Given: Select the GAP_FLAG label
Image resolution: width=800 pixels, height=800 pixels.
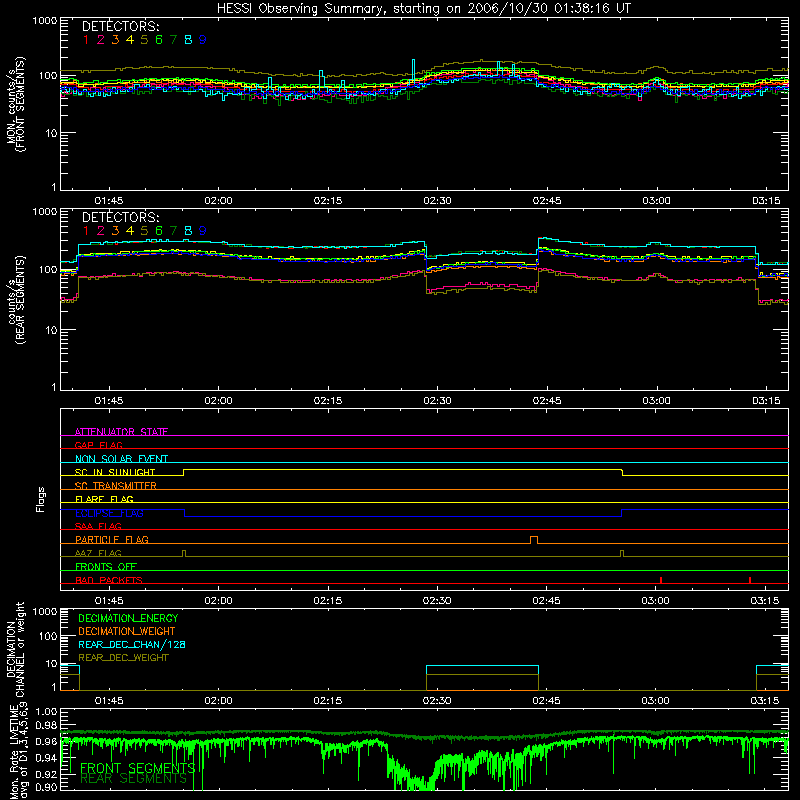Looking at the screenshot, I should pos(98,445).
